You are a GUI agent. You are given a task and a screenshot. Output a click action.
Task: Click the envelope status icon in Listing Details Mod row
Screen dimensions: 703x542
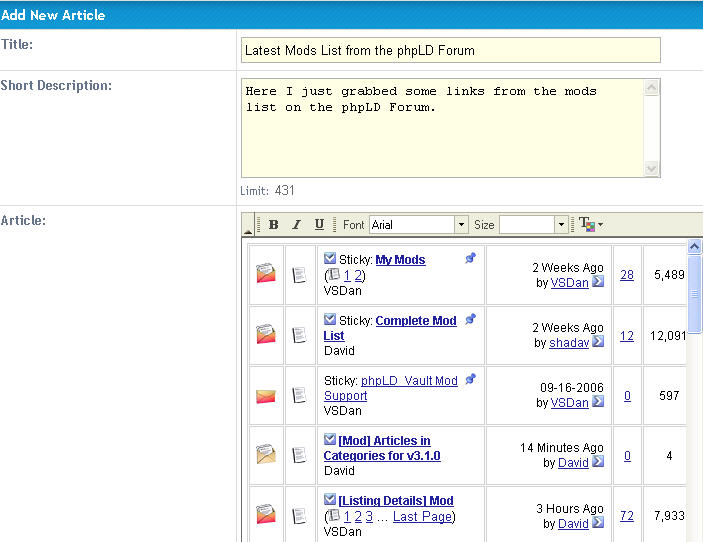pyautogui.click(x=266, y=514)
